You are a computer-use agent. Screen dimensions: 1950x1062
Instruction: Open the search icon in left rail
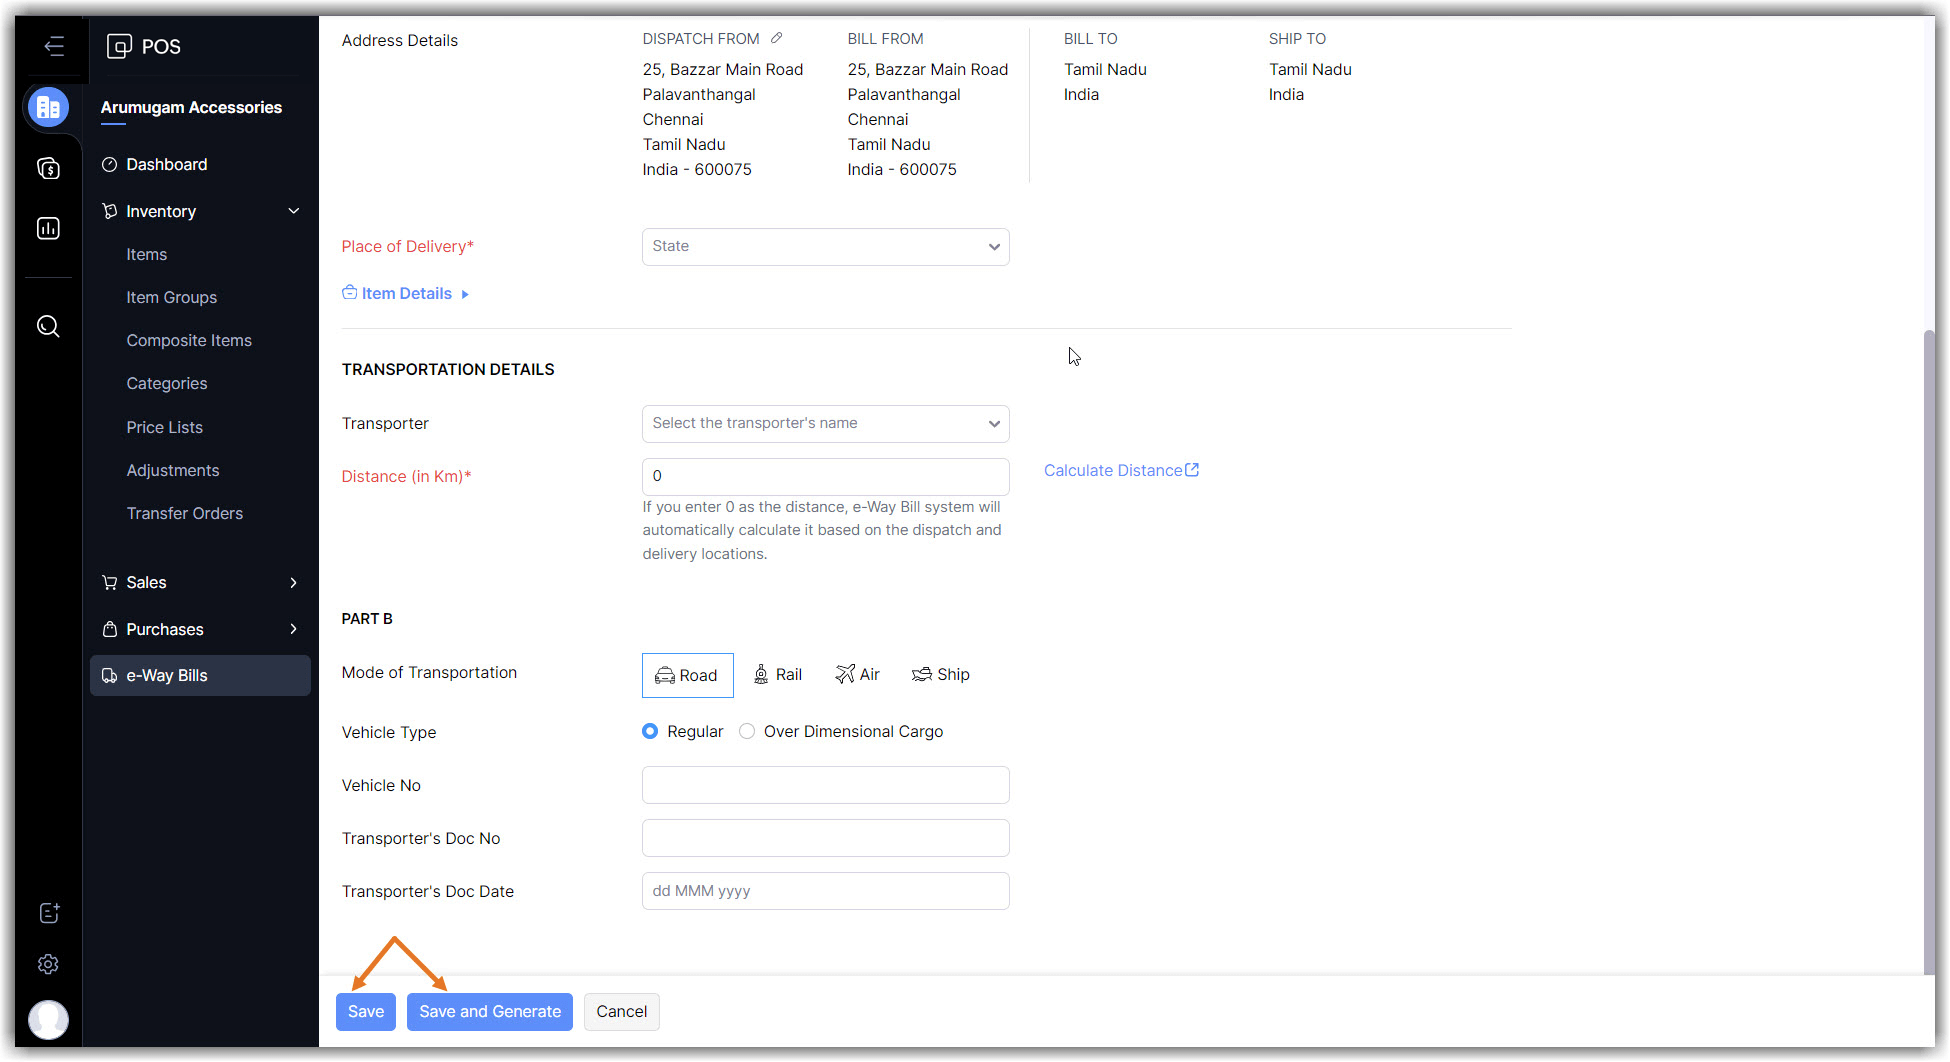coord(48,326)
